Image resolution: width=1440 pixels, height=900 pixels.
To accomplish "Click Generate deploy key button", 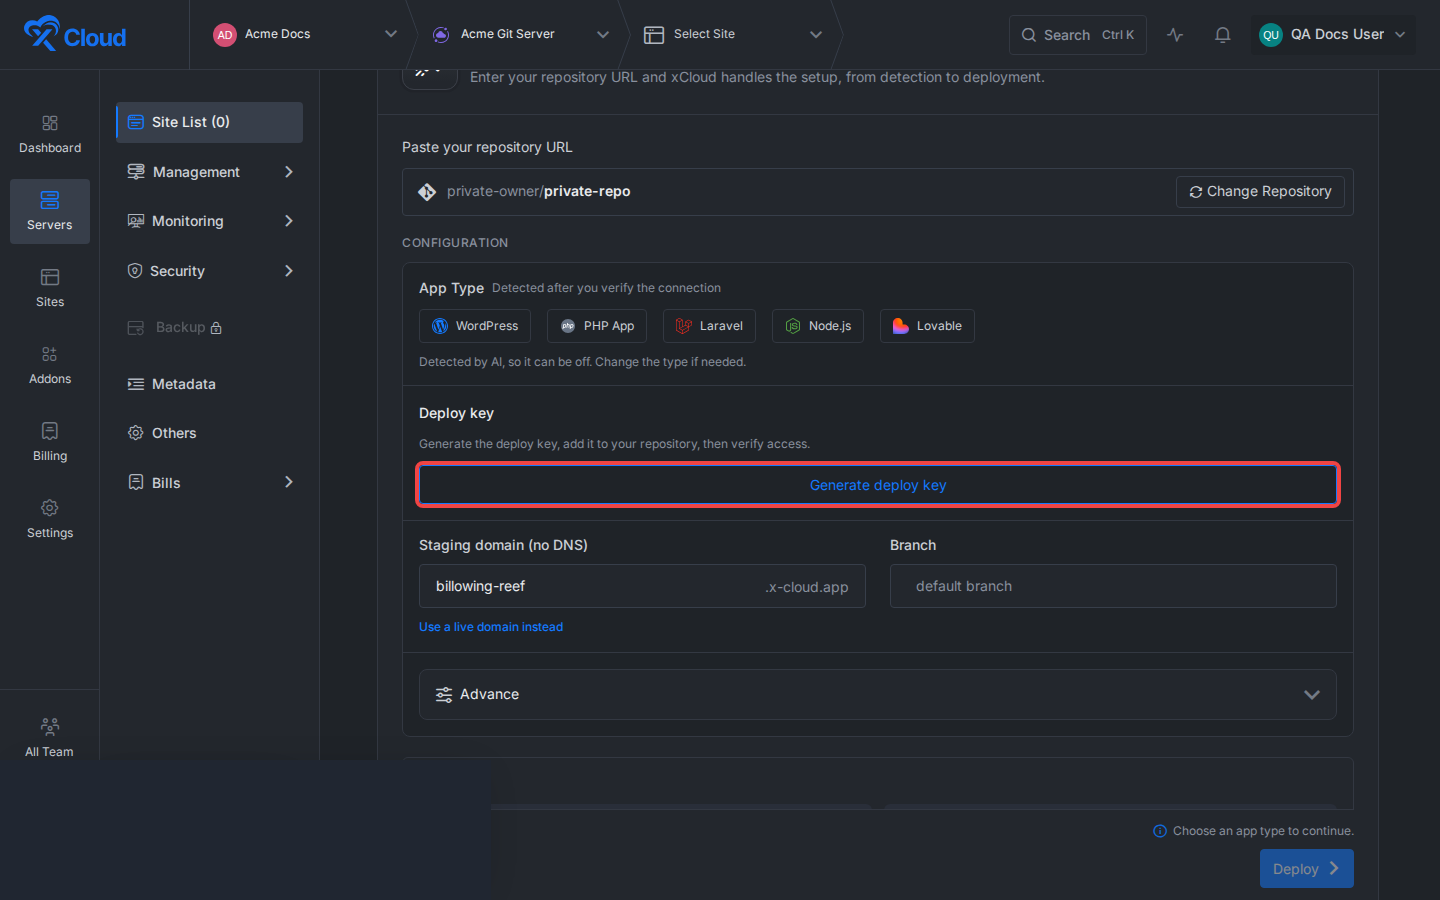I will (878, 485).
